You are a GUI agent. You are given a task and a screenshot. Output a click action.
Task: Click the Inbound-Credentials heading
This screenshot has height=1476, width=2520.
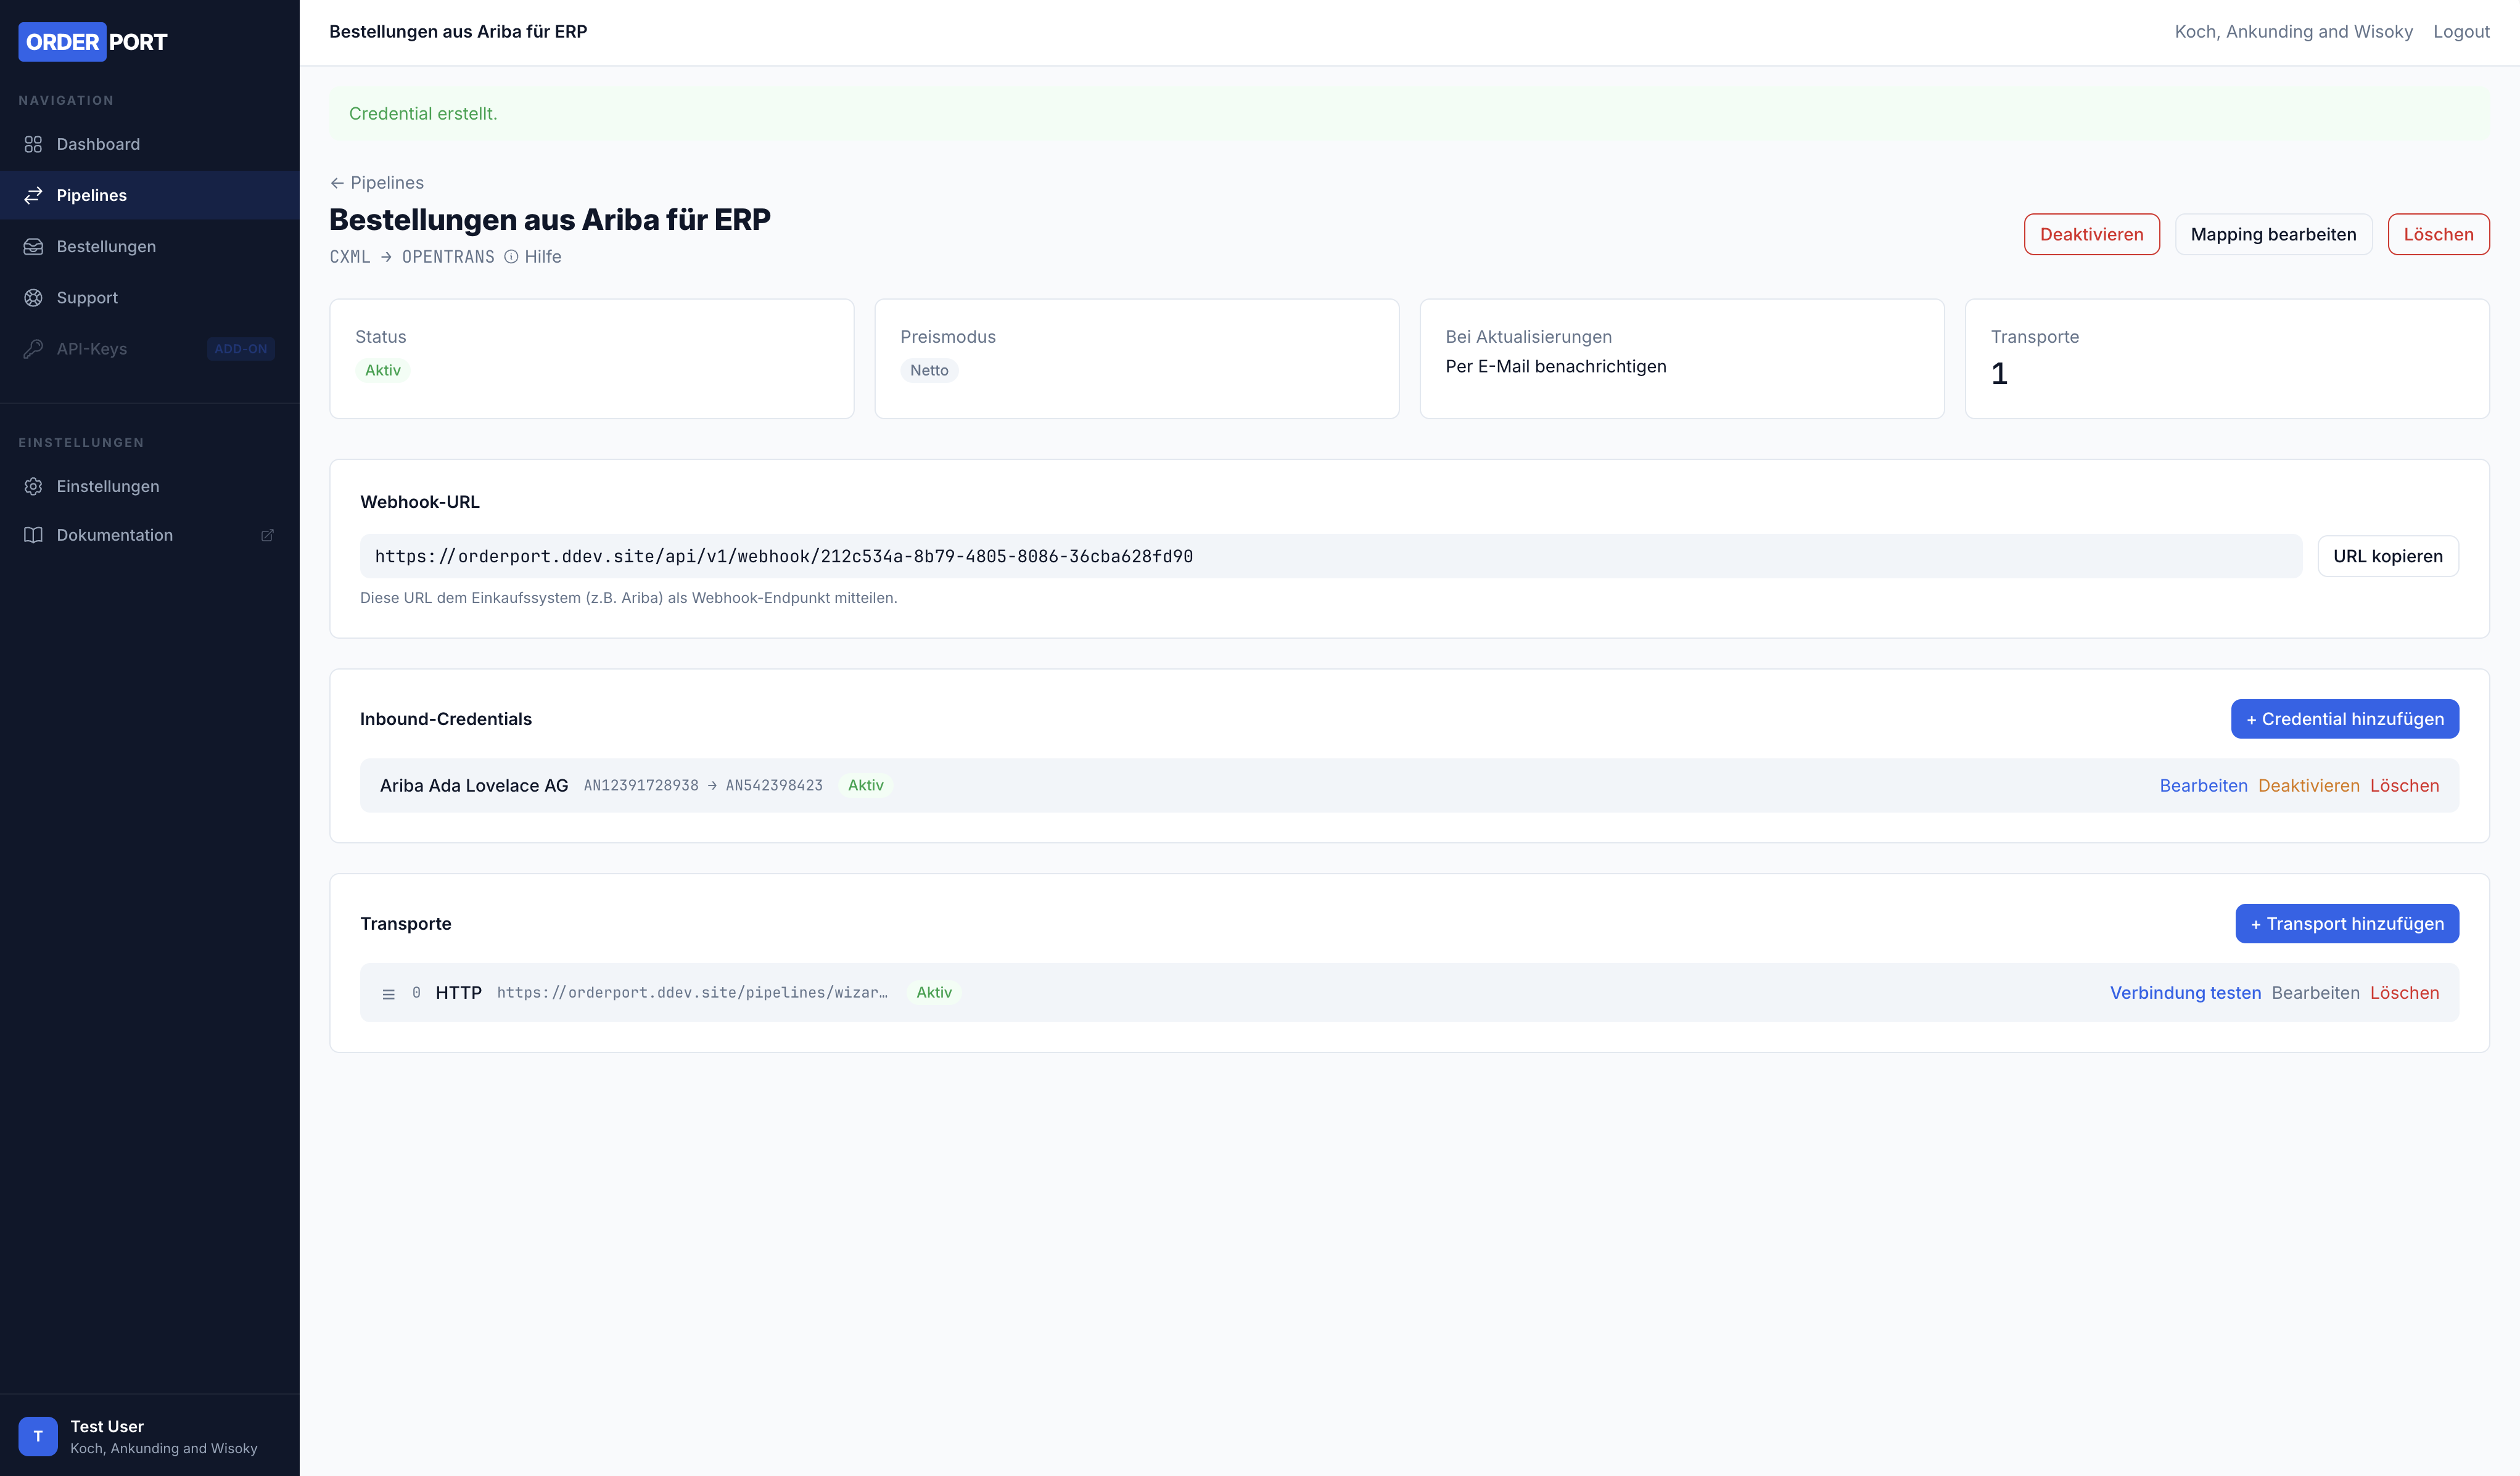point(446,719)
